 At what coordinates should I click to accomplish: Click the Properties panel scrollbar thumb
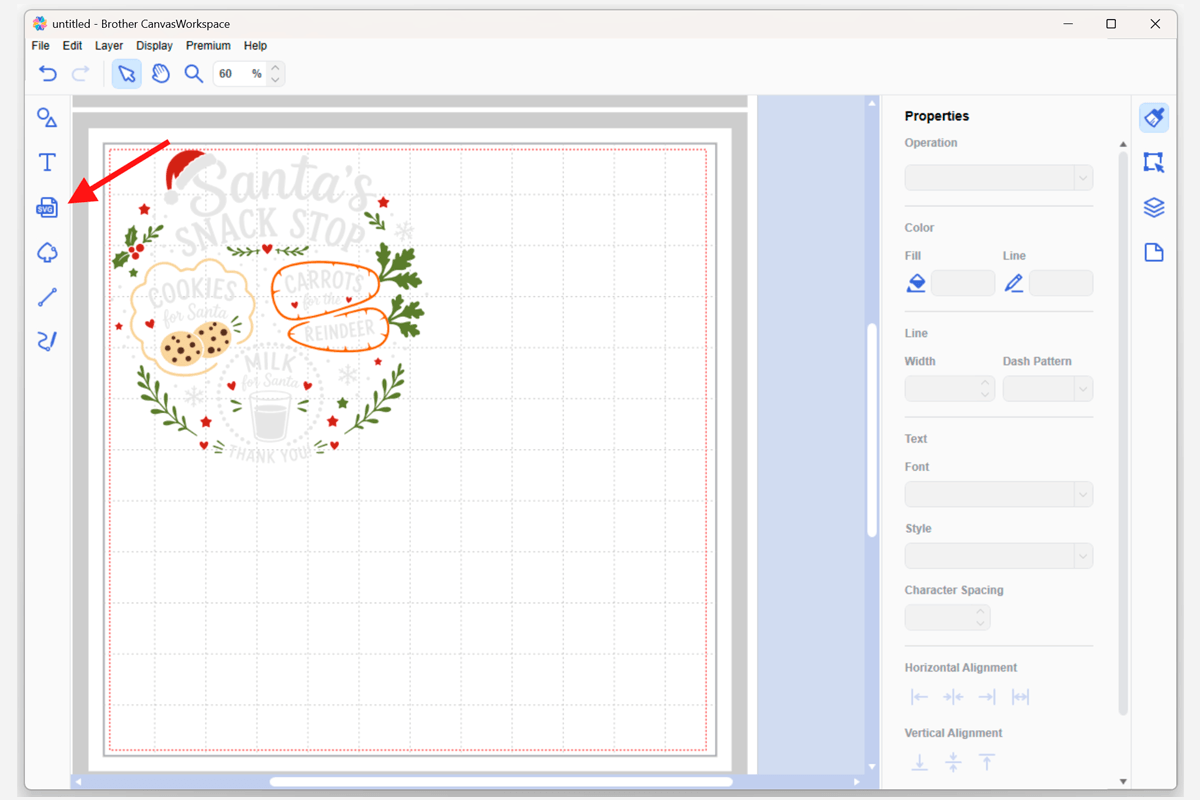click(x=1123, y=432)
